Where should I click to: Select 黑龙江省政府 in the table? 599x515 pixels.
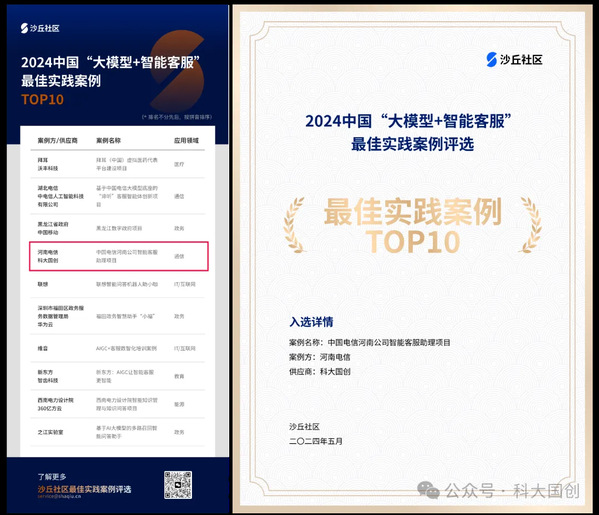click(x=53, y=224)
